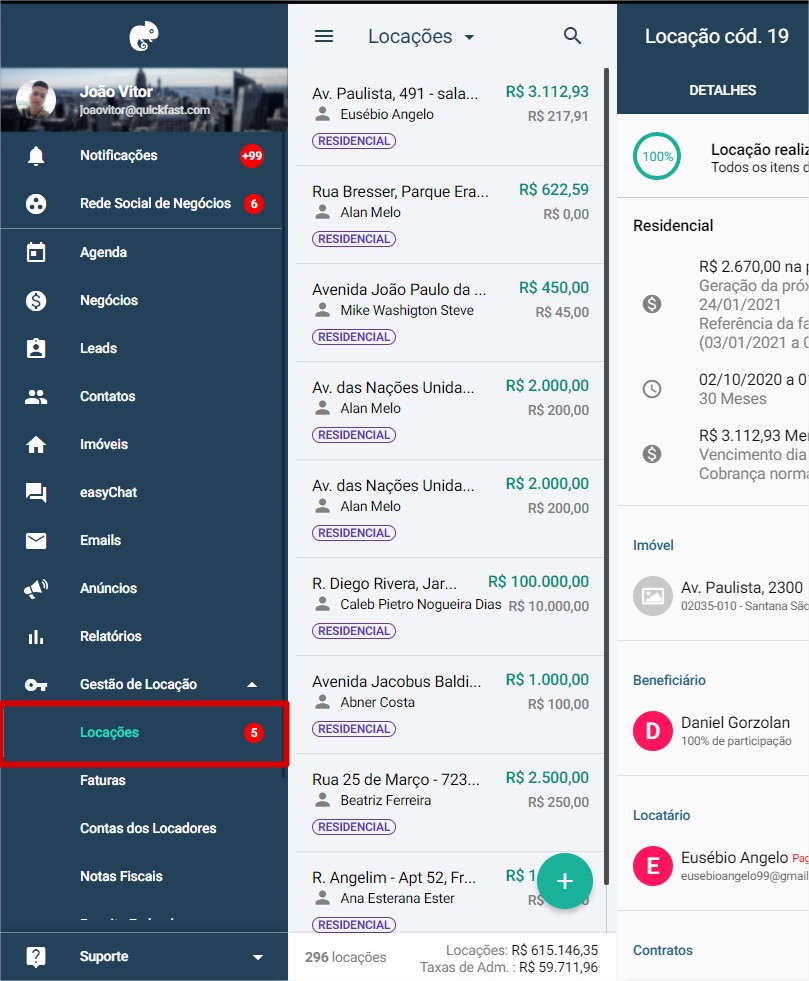Click the Av. Paulista, 2300 image placeholder
The height and width of the screenshot is (981, 809).
[x=653, y=596]
